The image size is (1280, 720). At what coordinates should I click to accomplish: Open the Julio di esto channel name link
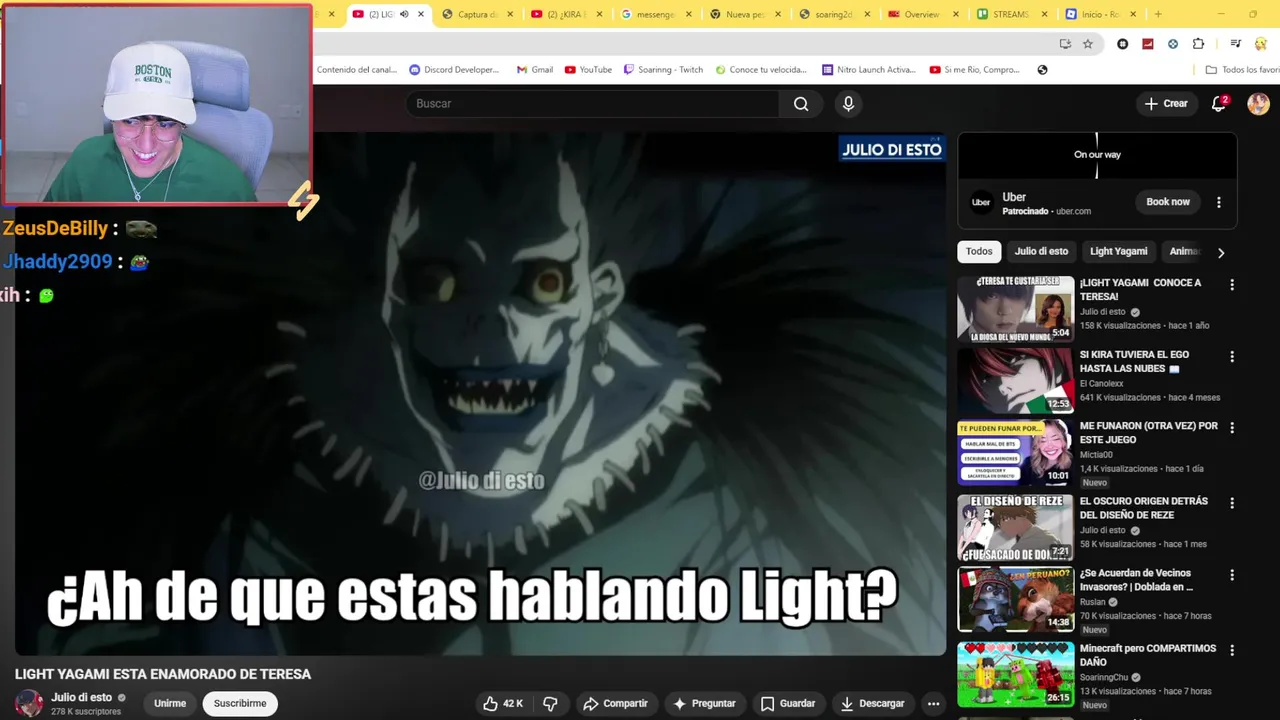[x=82, y=698]
